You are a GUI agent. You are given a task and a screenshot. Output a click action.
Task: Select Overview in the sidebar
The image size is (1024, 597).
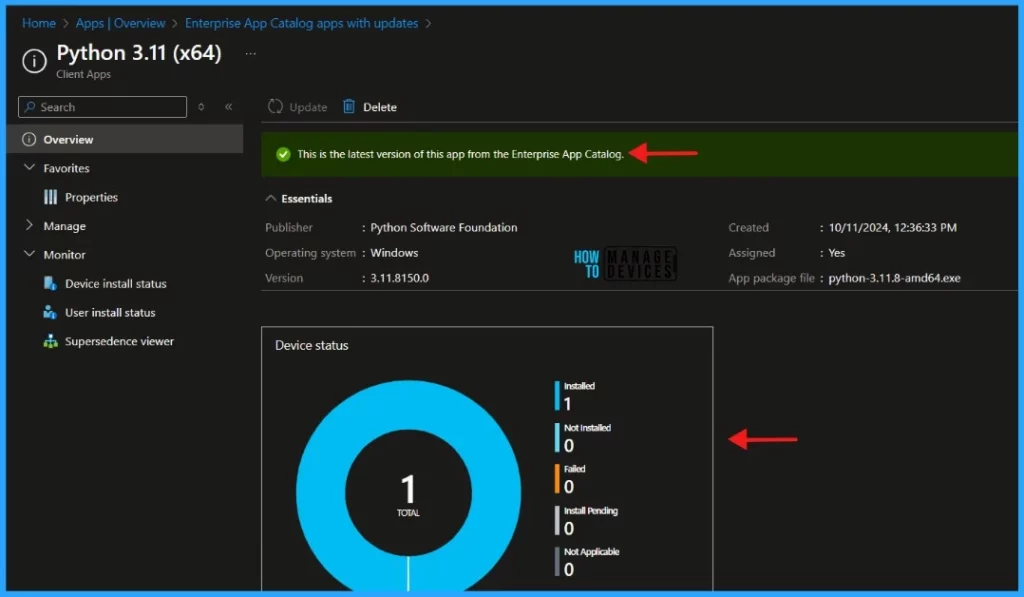pos(125,139)
